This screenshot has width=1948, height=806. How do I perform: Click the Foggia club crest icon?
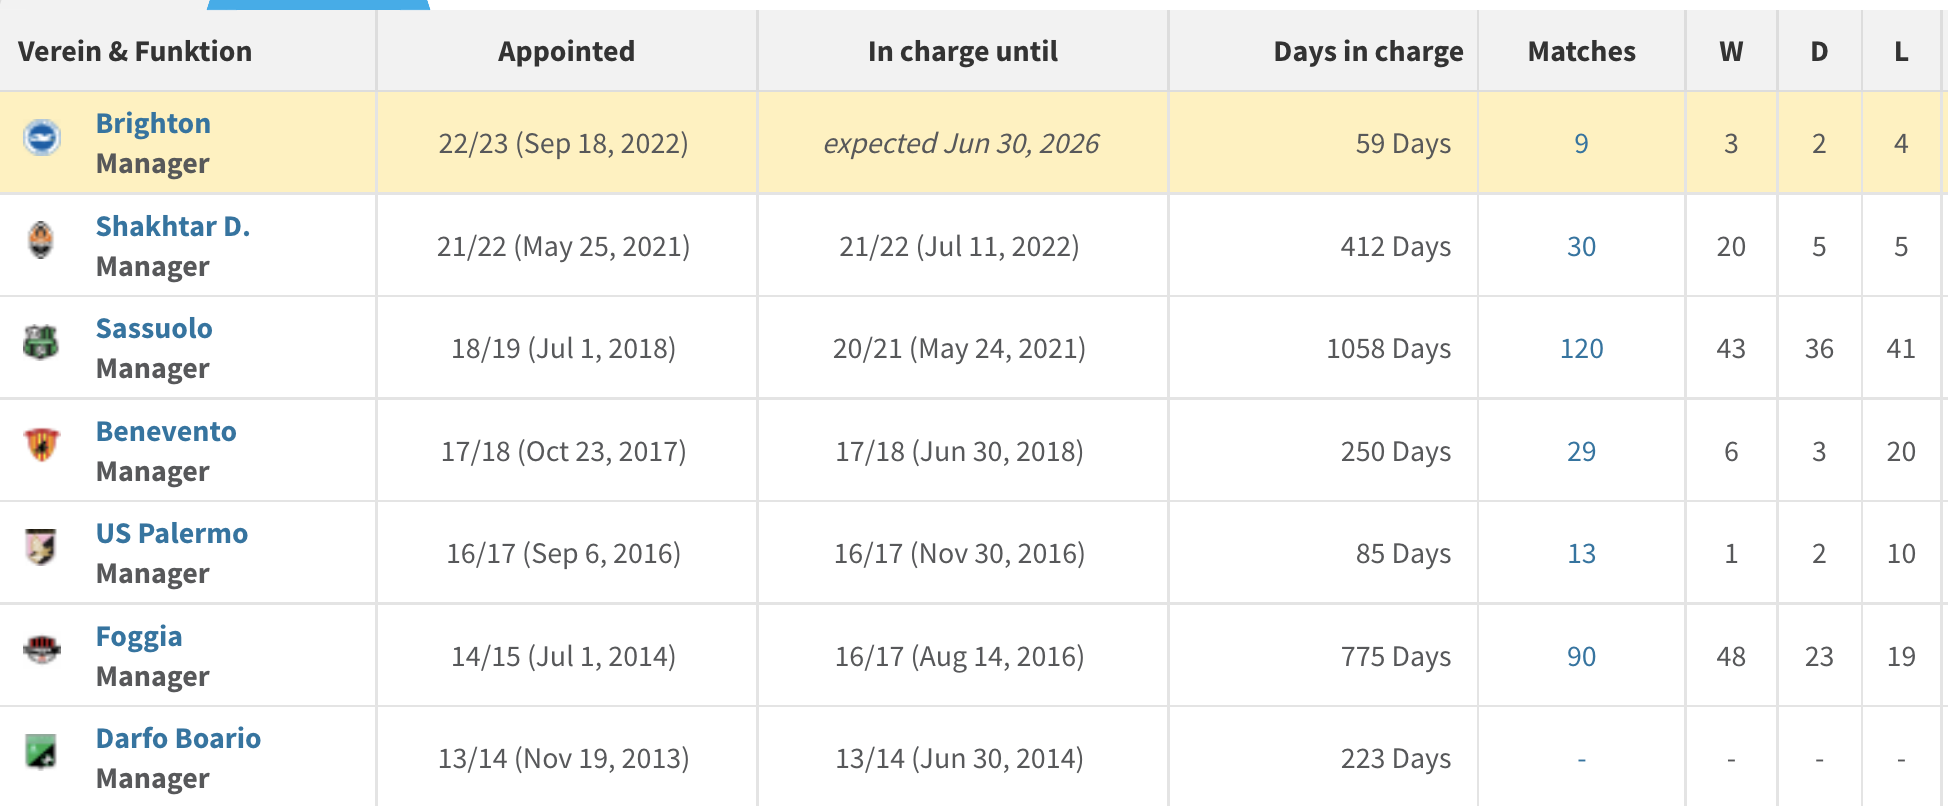click(42, 650)
